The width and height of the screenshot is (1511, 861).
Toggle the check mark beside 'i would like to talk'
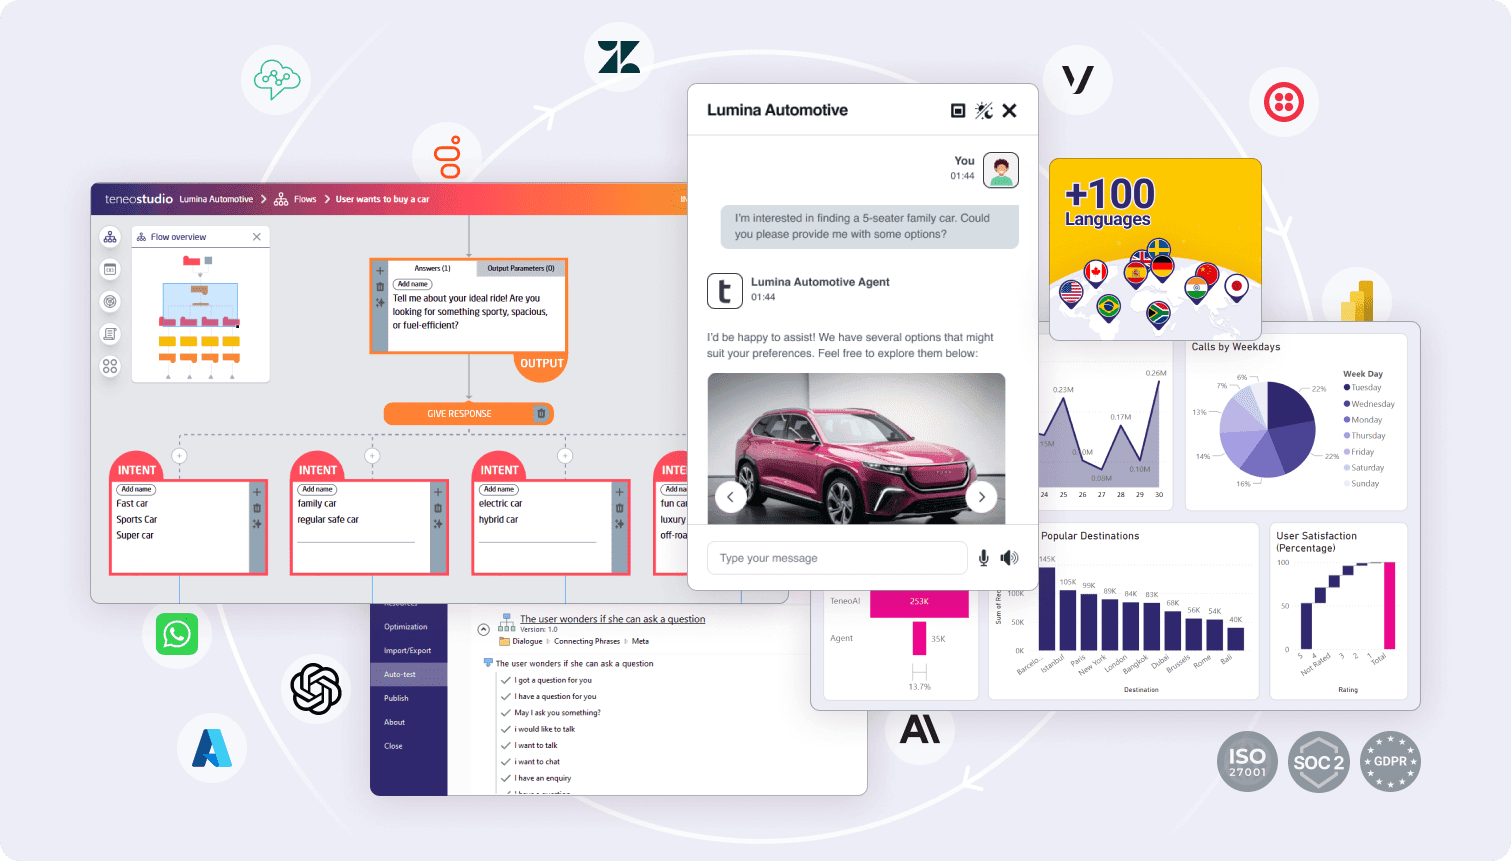506,729
